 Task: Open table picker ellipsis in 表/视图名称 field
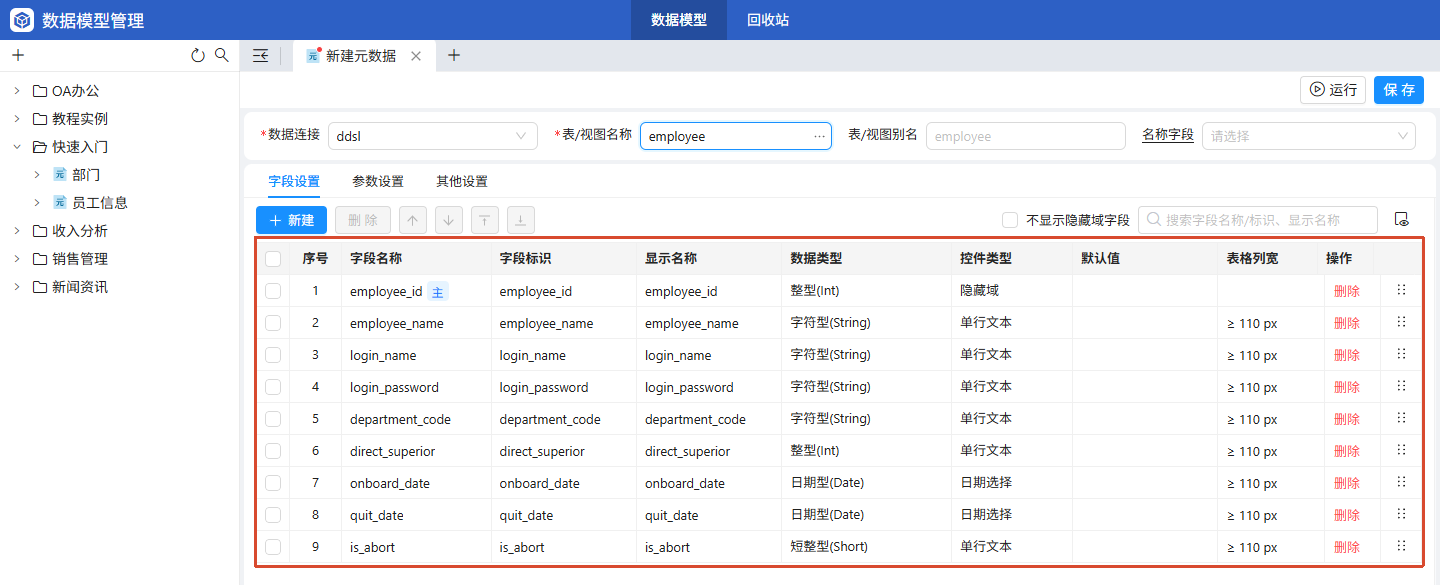tap(820, 136)
